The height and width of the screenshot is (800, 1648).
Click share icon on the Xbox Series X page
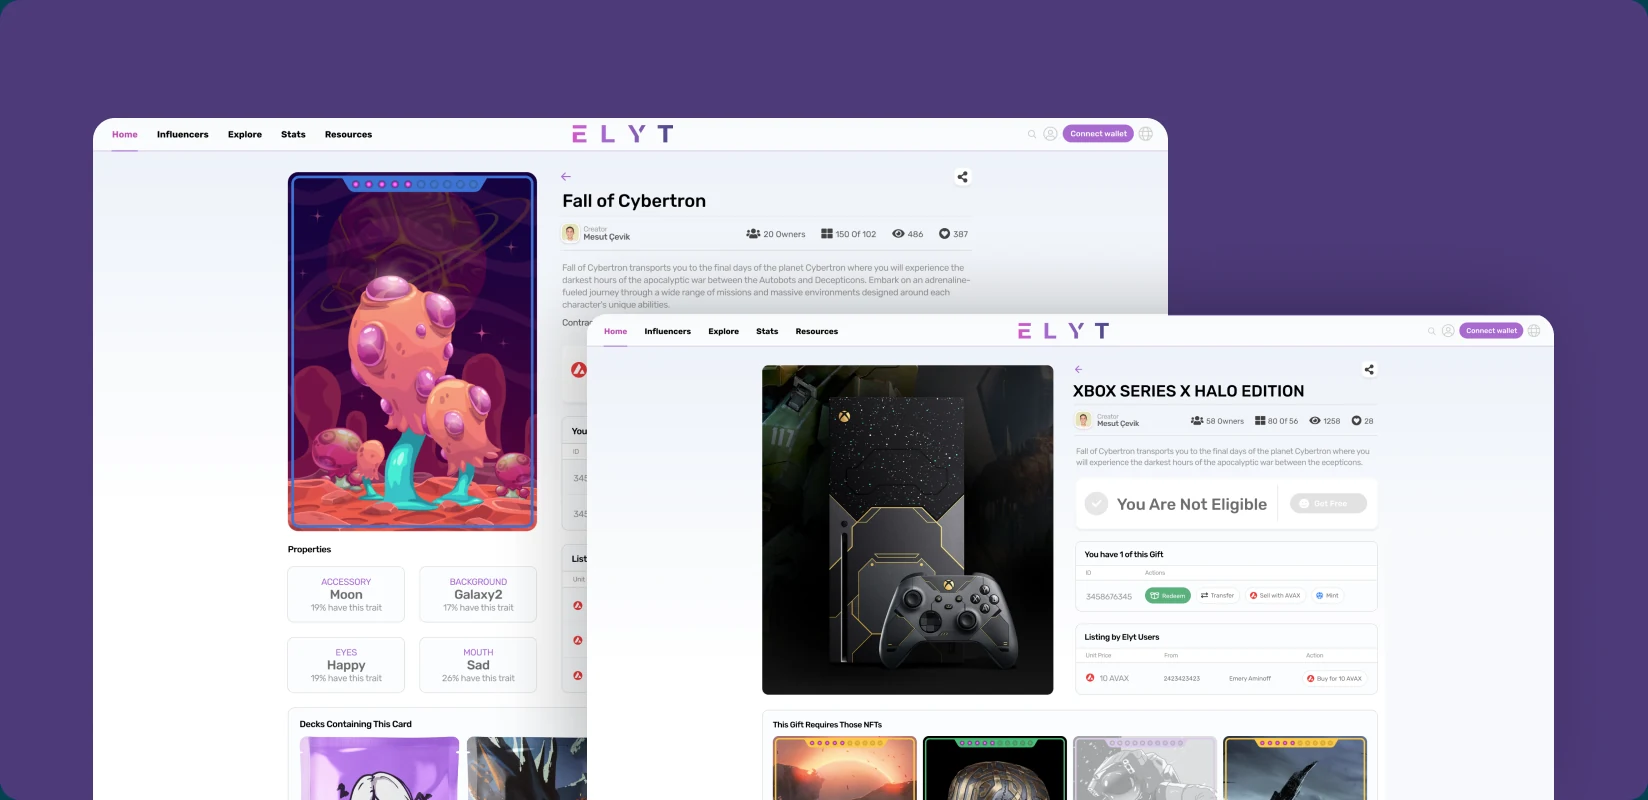(x=1369, y=370)
